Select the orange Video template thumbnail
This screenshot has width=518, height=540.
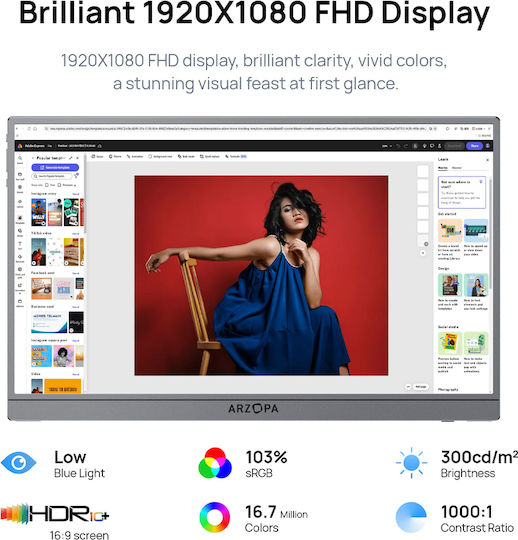[63, 386]
